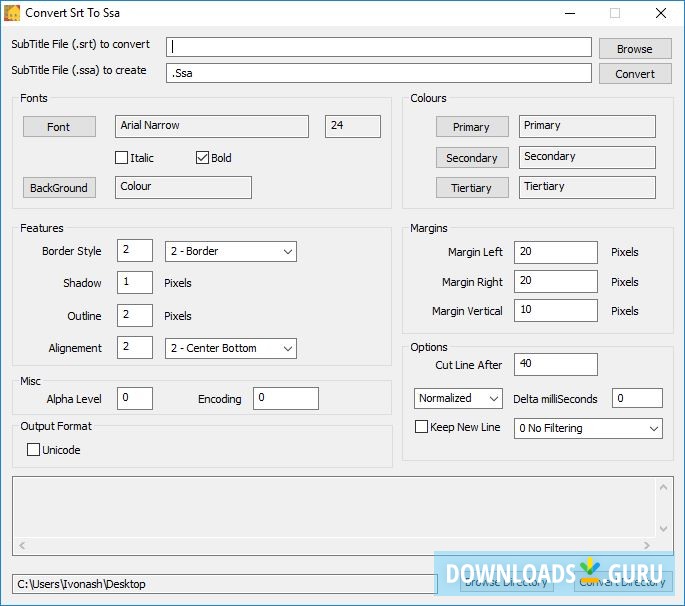
Task: Click the .ssa file to create field
Action: click(379, 73)
